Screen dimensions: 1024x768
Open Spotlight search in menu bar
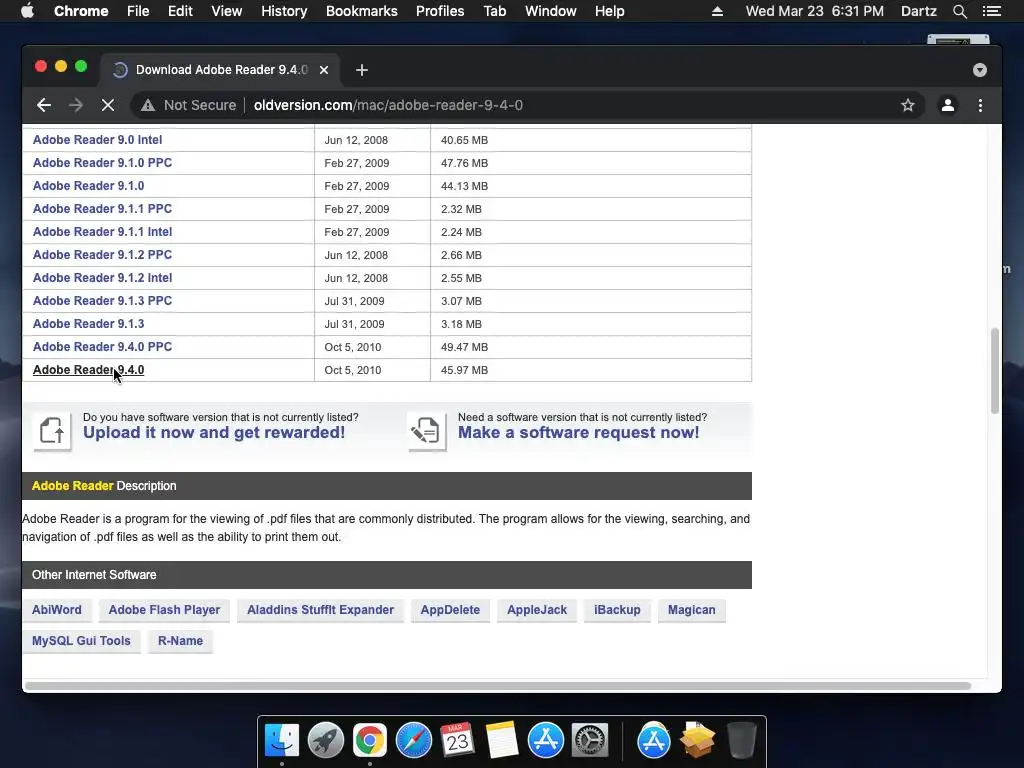tap(959, 11)
